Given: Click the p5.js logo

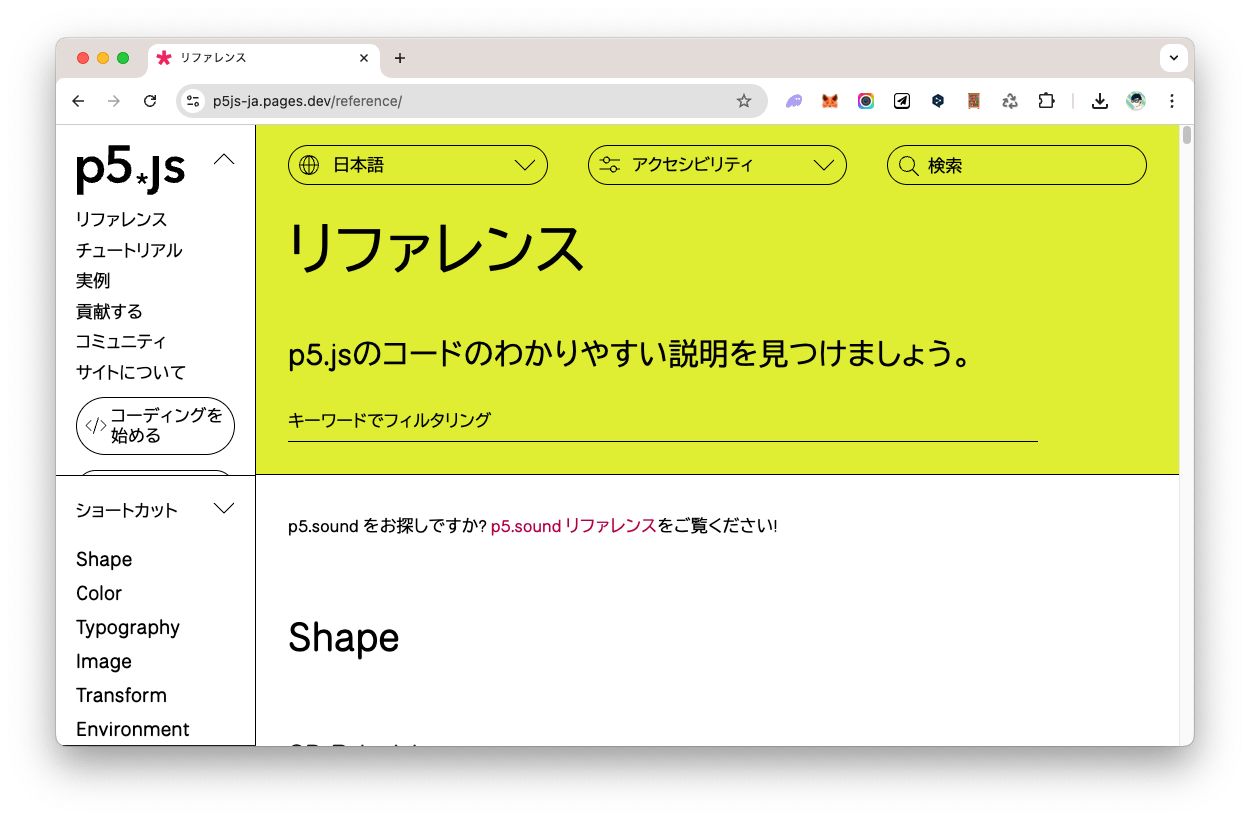Looking at the screenshot, I should click(x=131, y=169).
